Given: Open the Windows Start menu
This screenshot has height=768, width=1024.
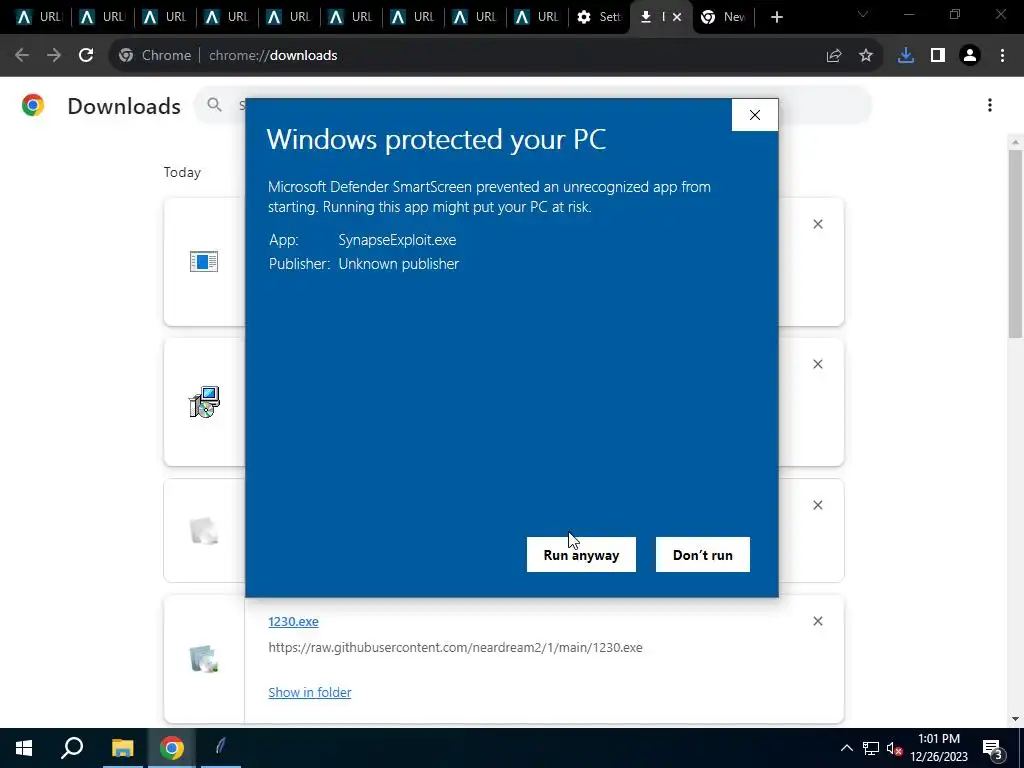Looking at the screenshot, I should tap(24, 748).
